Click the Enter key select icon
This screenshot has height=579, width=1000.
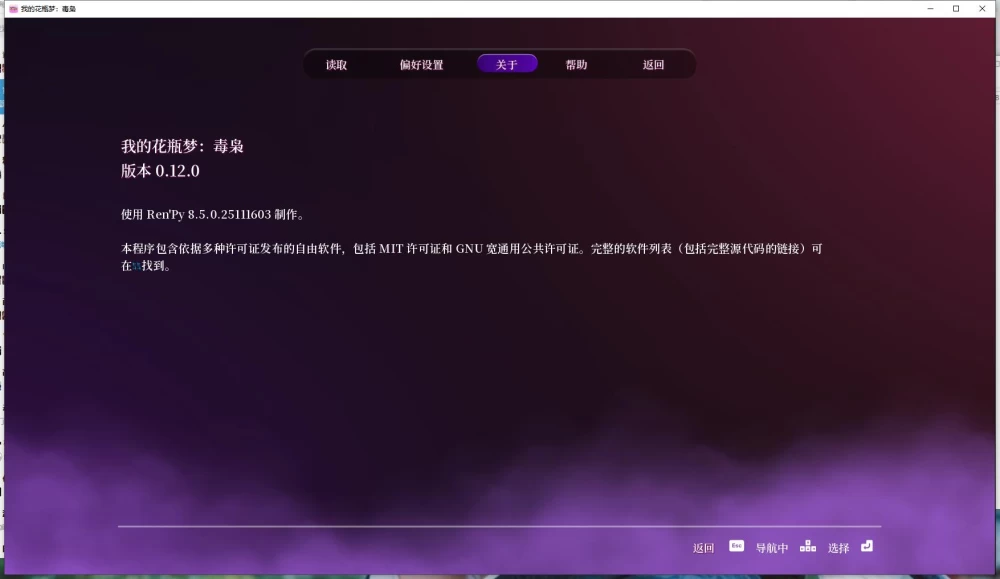[867, 546]
